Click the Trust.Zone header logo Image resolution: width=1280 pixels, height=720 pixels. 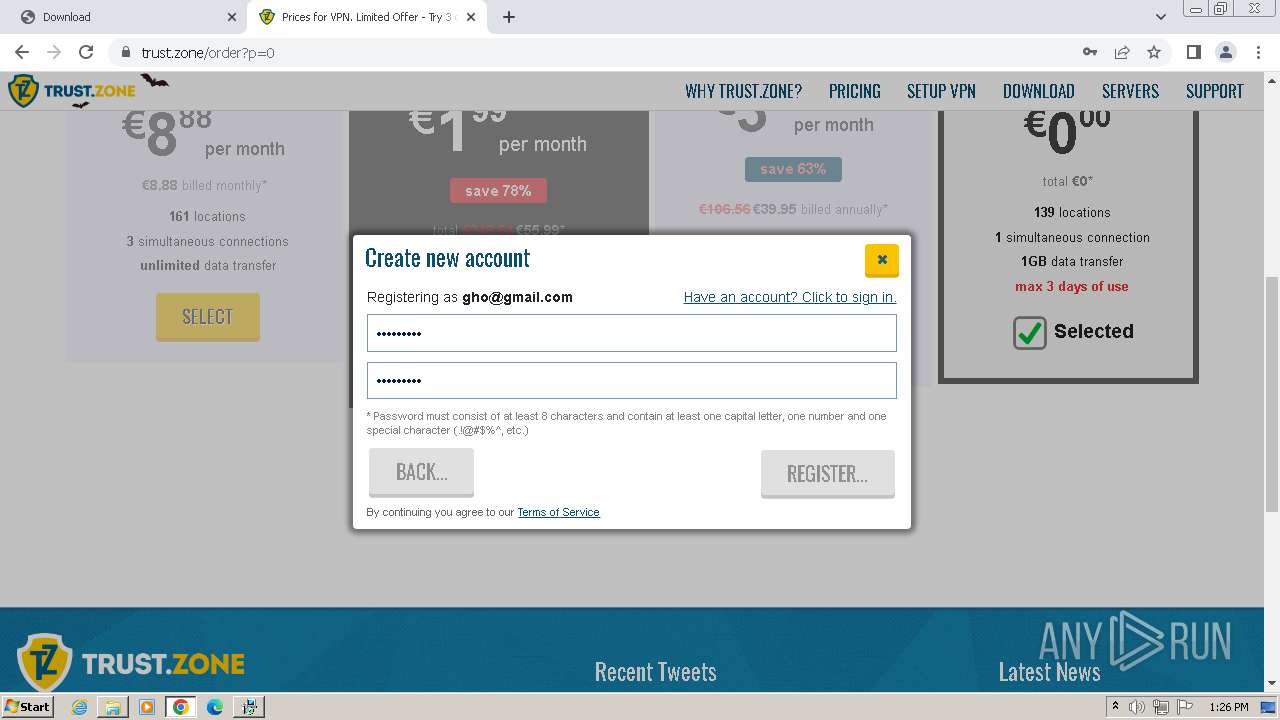tap(72, 90)
